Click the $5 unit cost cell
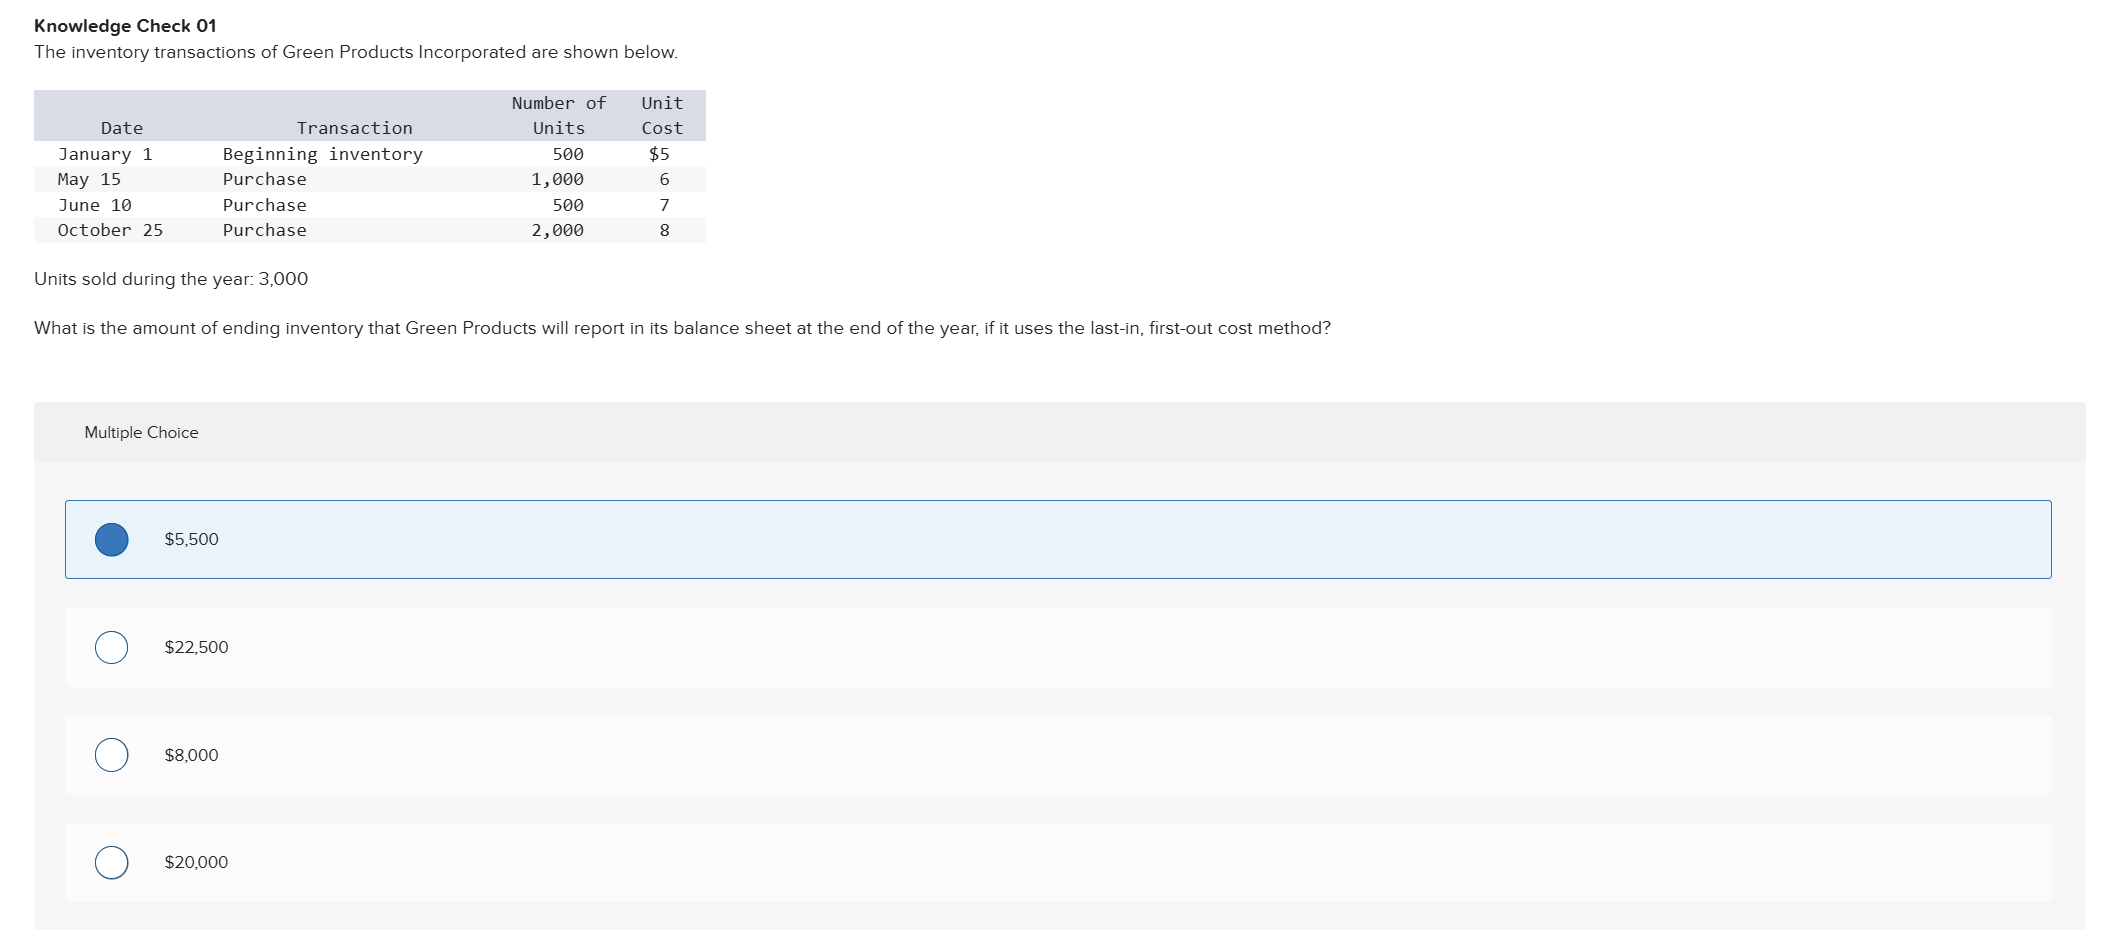 point(659,154)
